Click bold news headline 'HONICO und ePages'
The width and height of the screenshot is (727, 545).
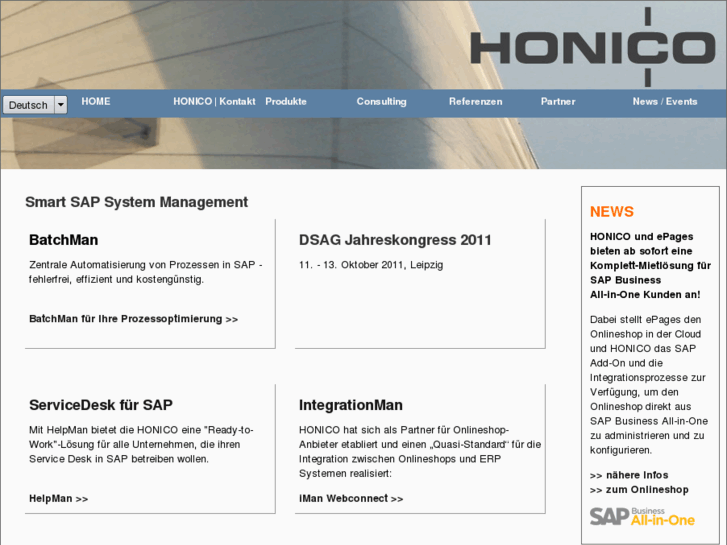point(650,265)
